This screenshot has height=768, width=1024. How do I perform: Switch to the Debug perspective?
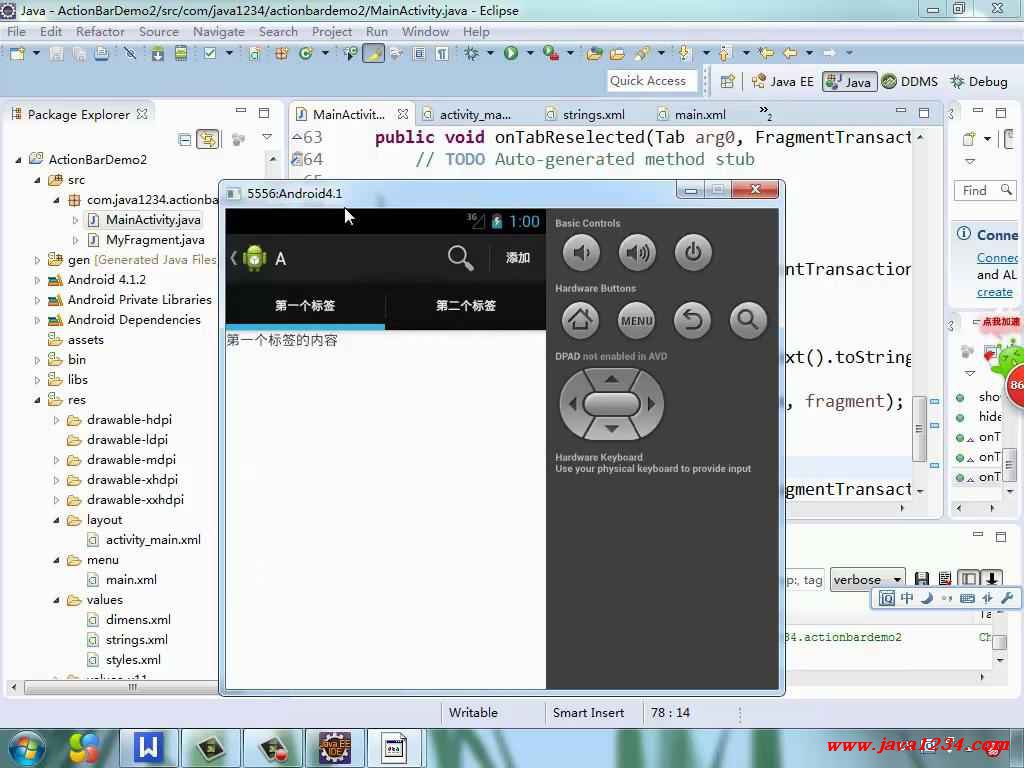coord(979,82)
